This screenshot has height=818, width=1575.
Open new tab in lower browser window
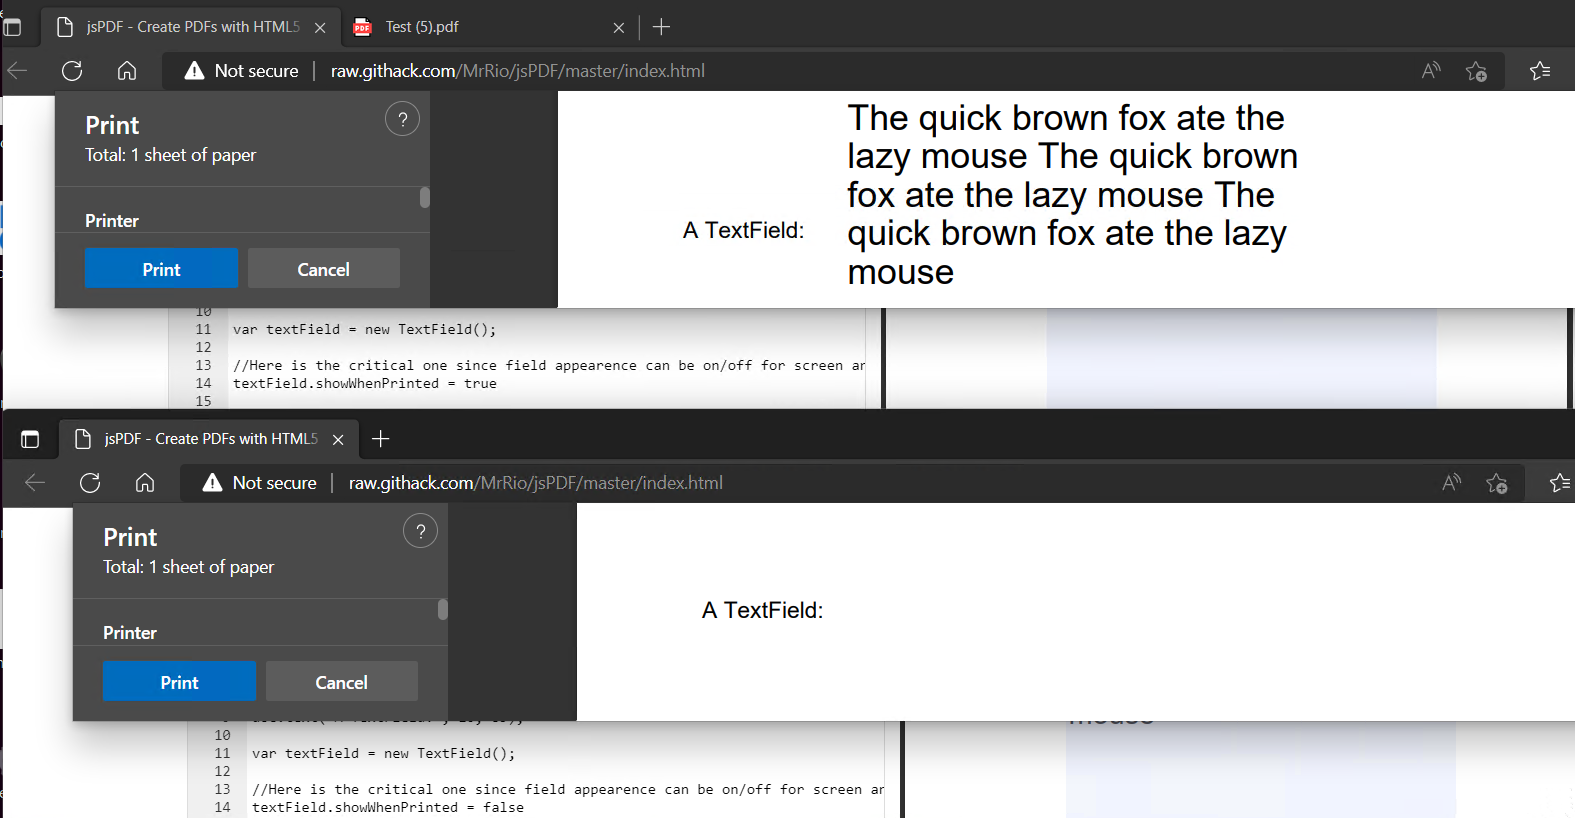[x=380, y=439]
